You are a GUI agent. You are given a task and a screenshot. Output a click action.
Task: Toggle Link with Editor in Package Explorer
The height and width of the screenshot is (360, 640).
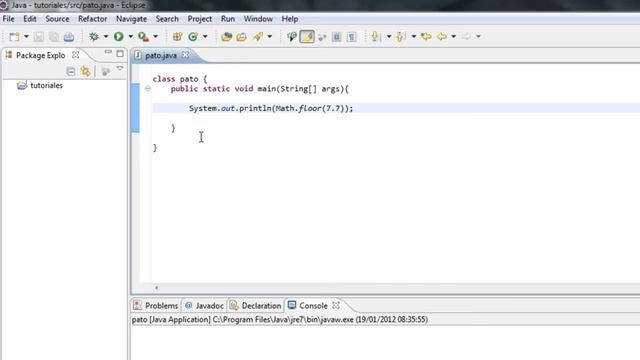(x=85, y=71)
